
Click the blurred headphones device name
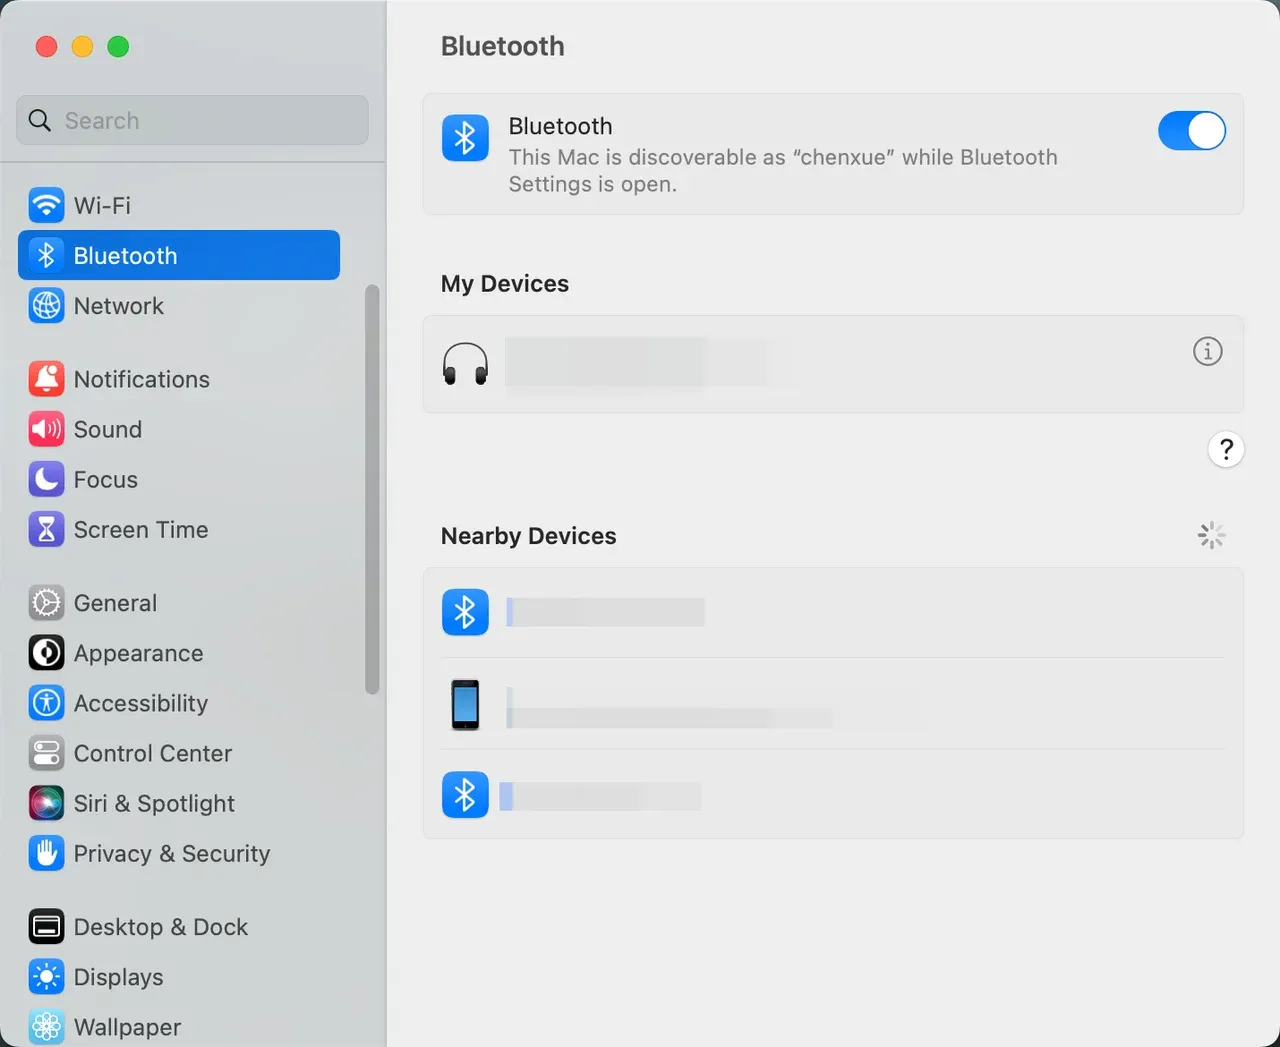[x=637, y=362]
